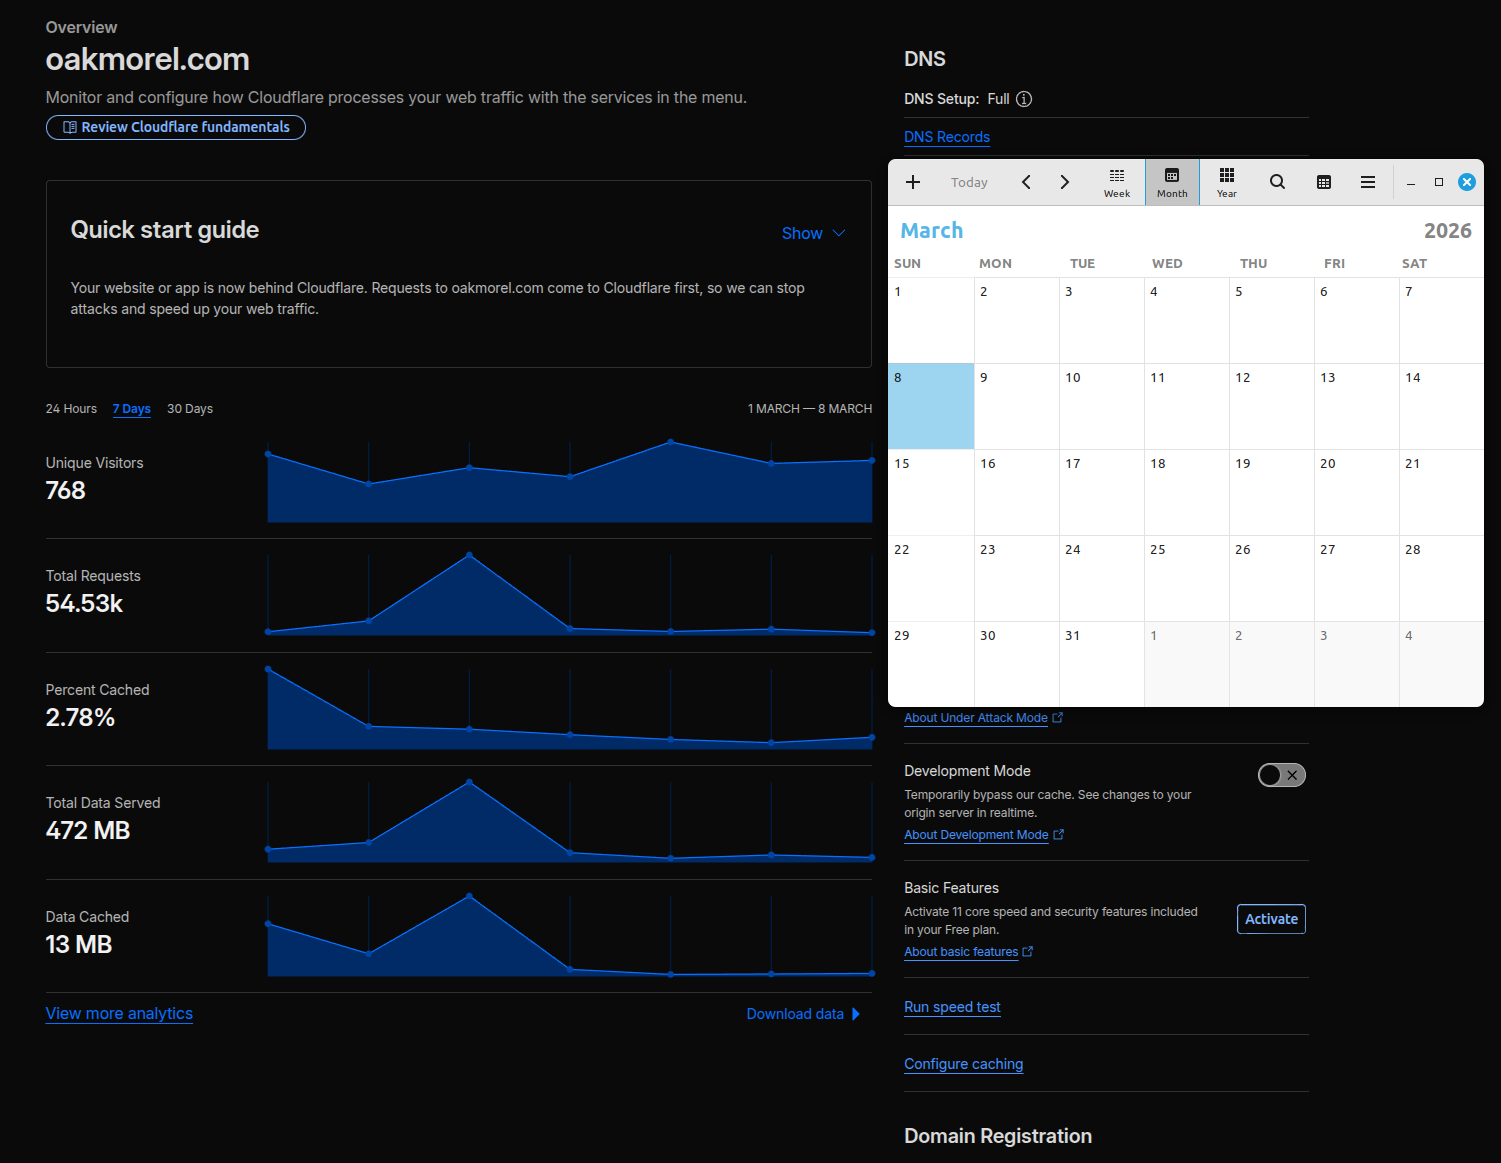
Task: Switch calendar to Week view
Action: [x=1116, y=182]
